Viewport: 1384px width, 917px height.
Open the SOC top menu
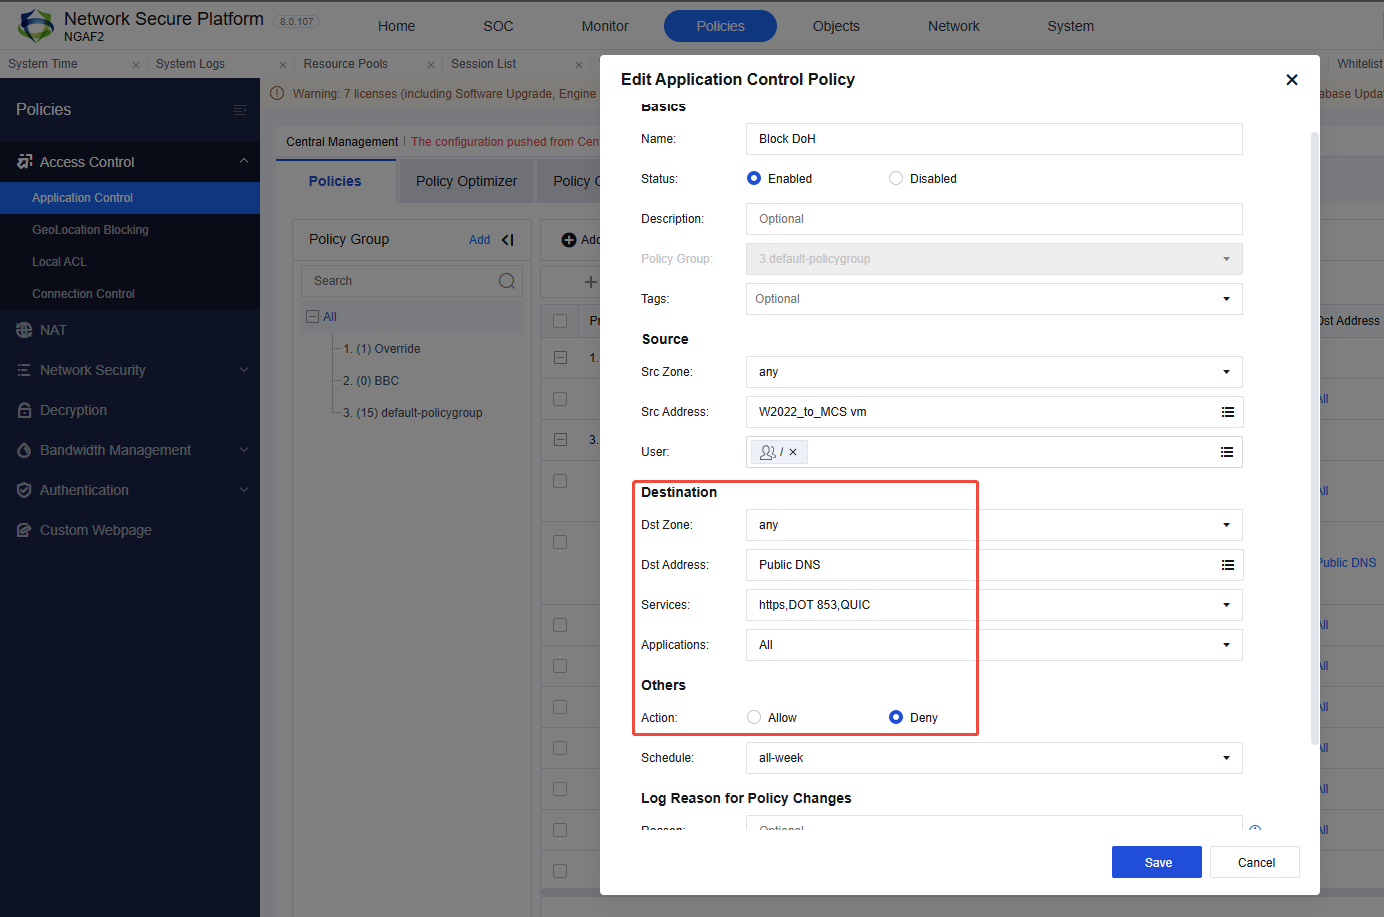pyautogui.click(x=498, y=26)
